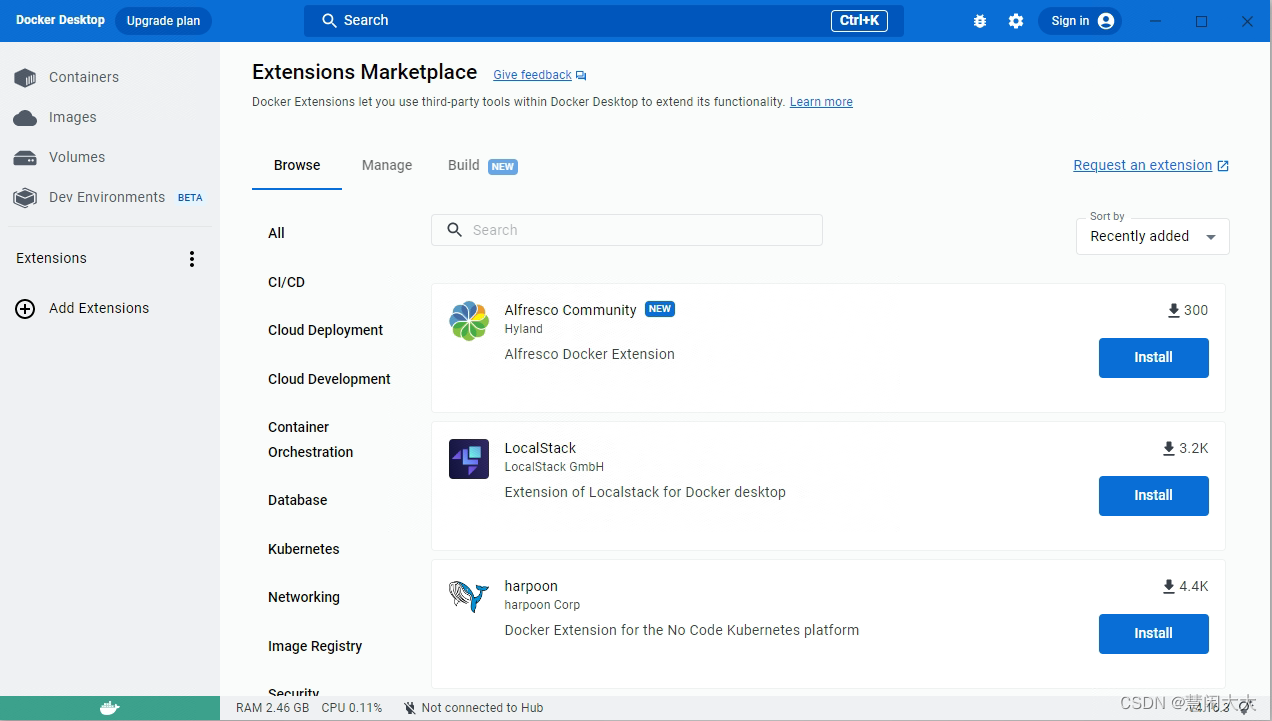
Task: Focus the top global Search bar
Action: click(604, 21)
